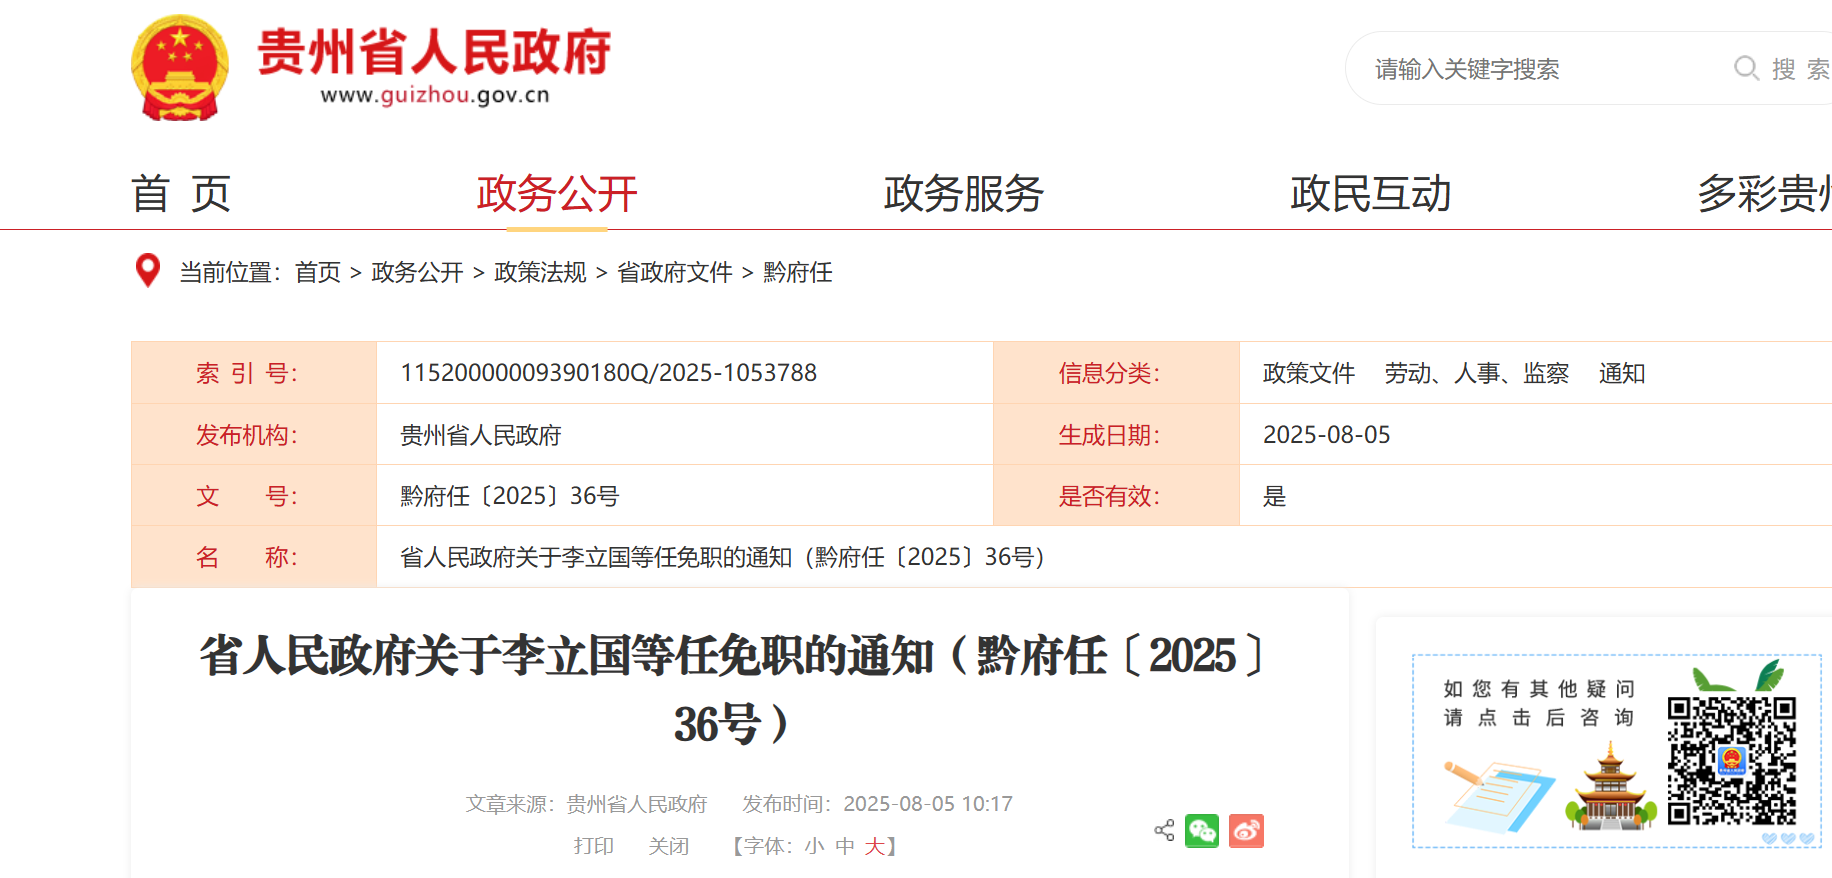The image size is (1832, 878).
Task: Click the magnifier search icon
Action: (1746, 68)
